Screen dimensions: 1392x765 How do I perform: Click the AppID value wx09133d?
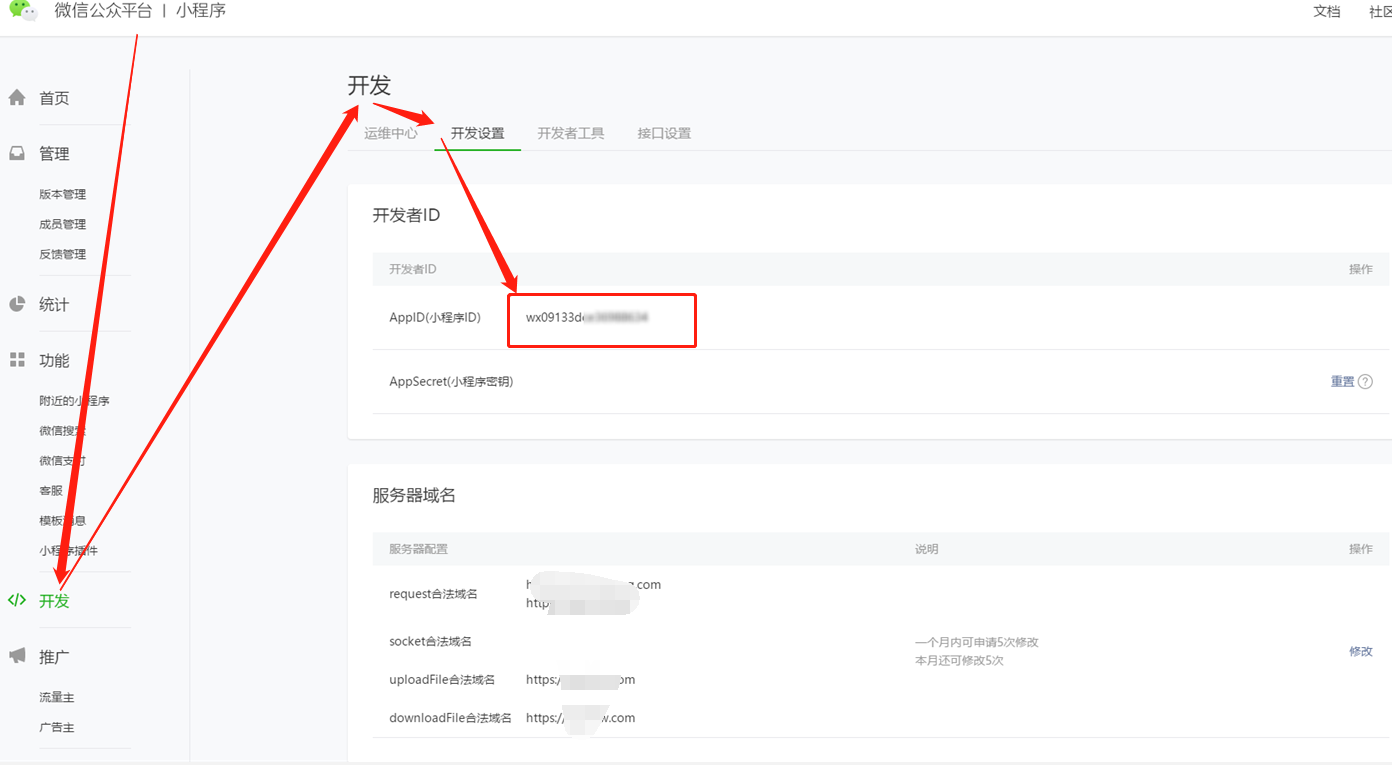[587, 317]
